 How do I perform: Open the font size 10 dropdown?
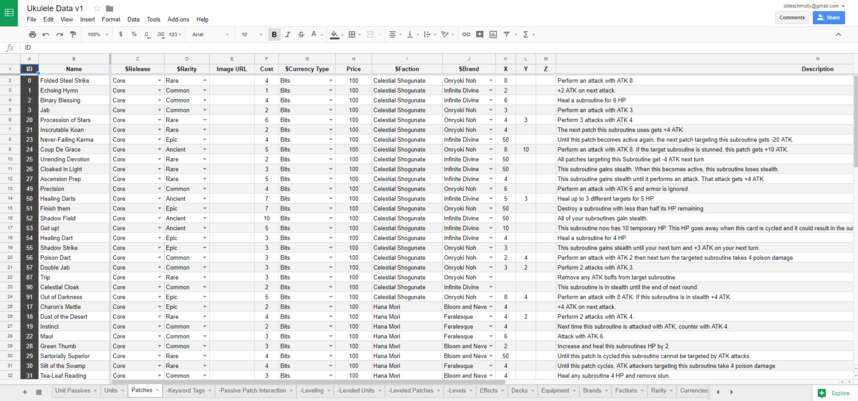point(251,34)
